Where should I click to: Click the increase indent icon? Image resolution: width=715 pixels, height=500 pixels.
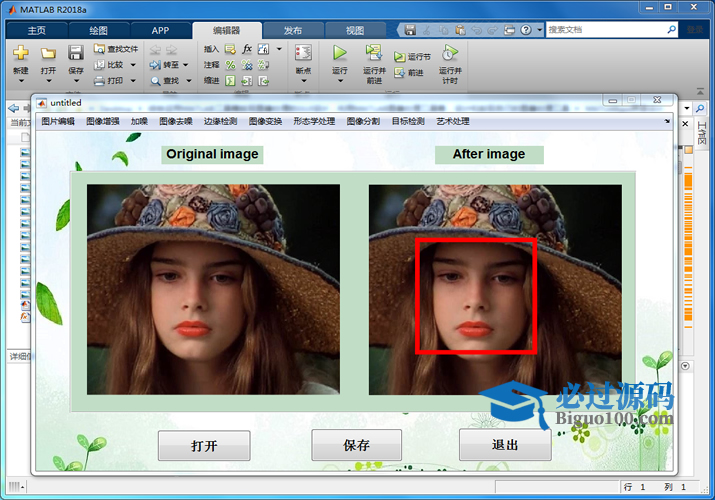pos(247,81)
